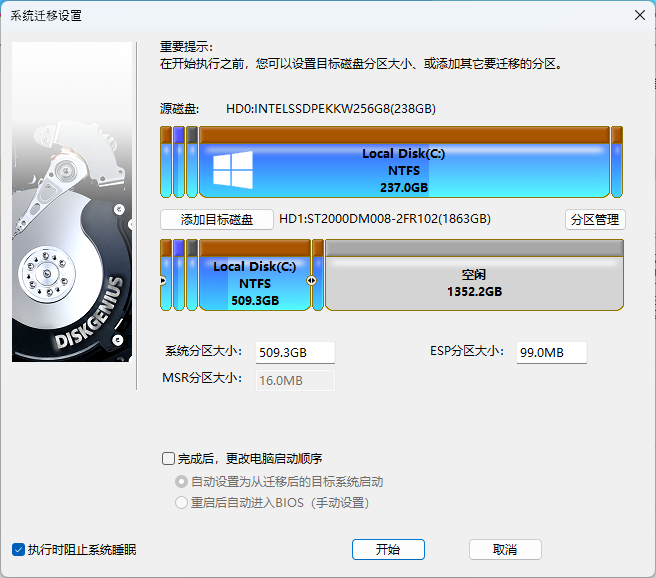
Task: Select the target Local Disk(C:) 509.3GB partition
Action: coord(255,282)
